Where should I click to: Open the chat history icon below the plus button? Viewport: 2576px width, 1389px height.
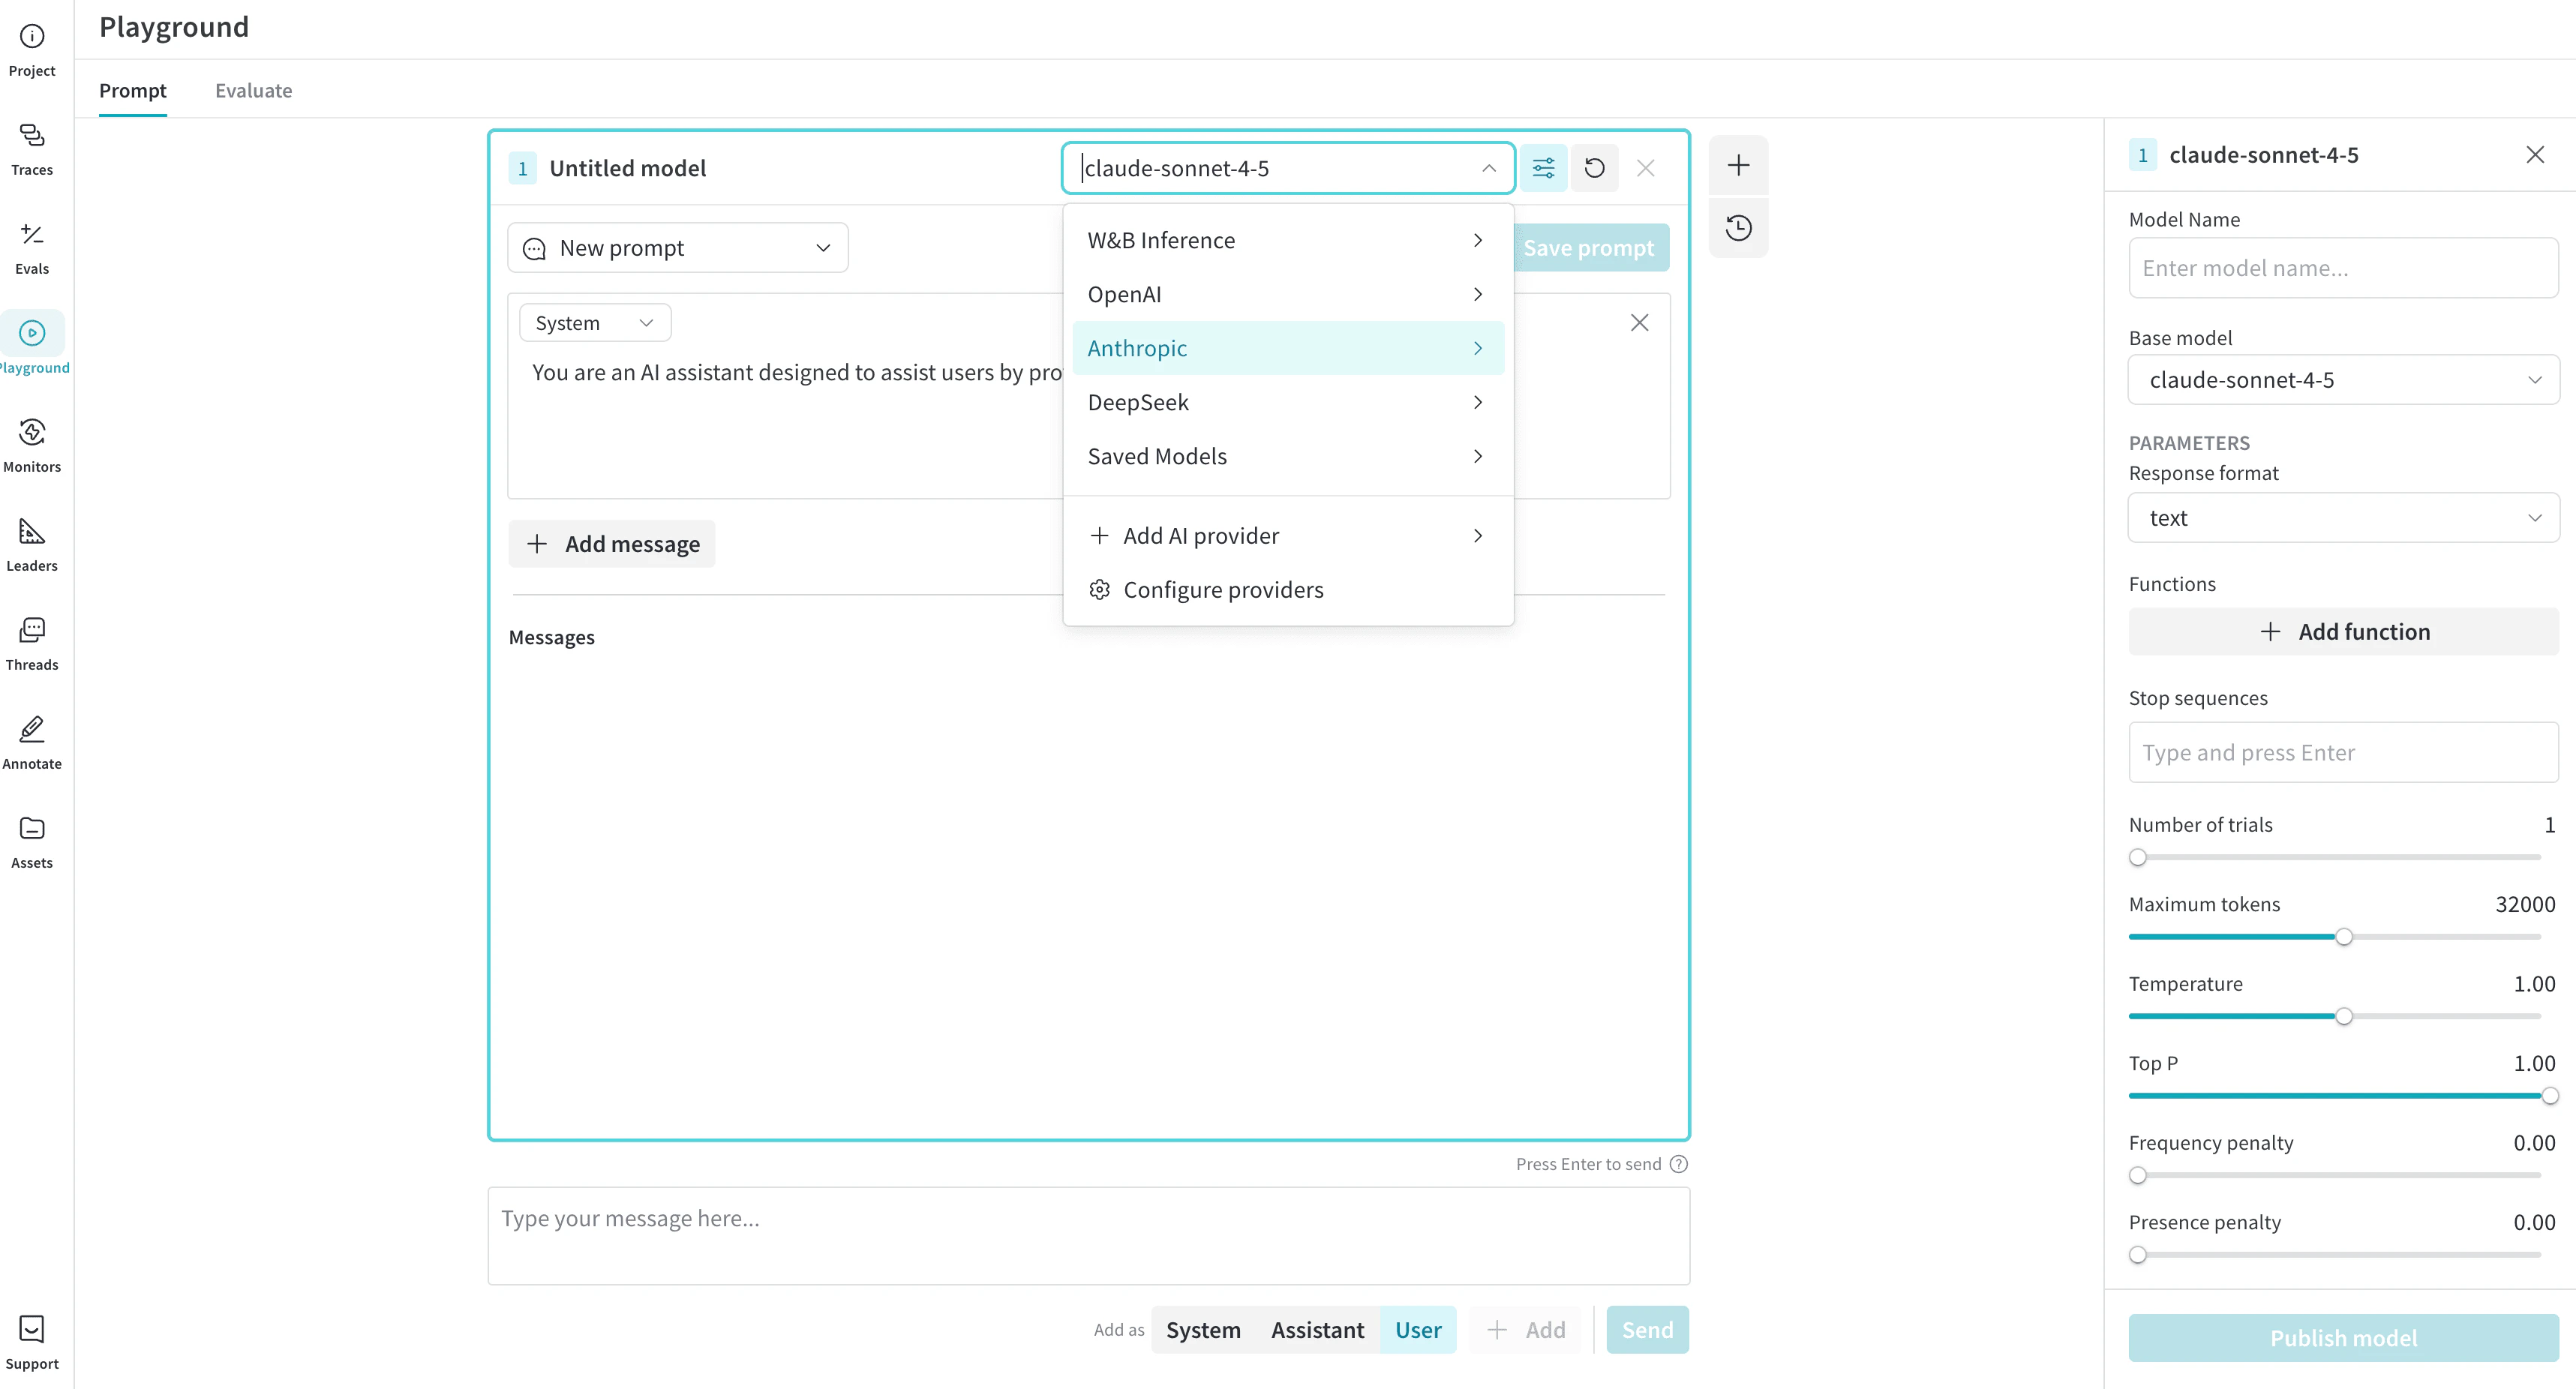point(1738,227)
